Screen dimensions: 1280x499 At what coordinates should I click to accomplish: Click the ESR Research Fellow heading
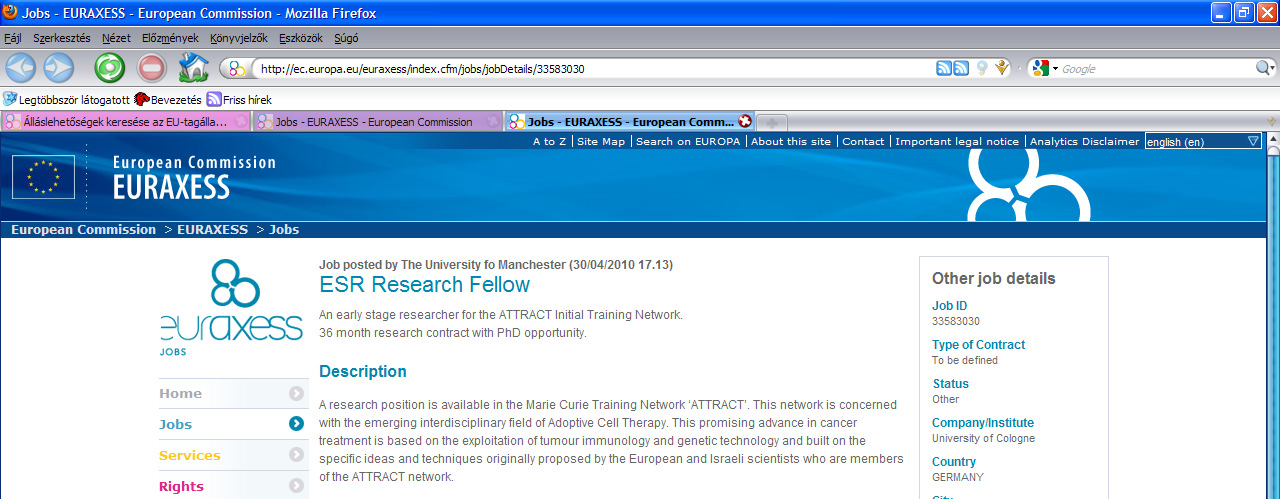click(425, 285)
